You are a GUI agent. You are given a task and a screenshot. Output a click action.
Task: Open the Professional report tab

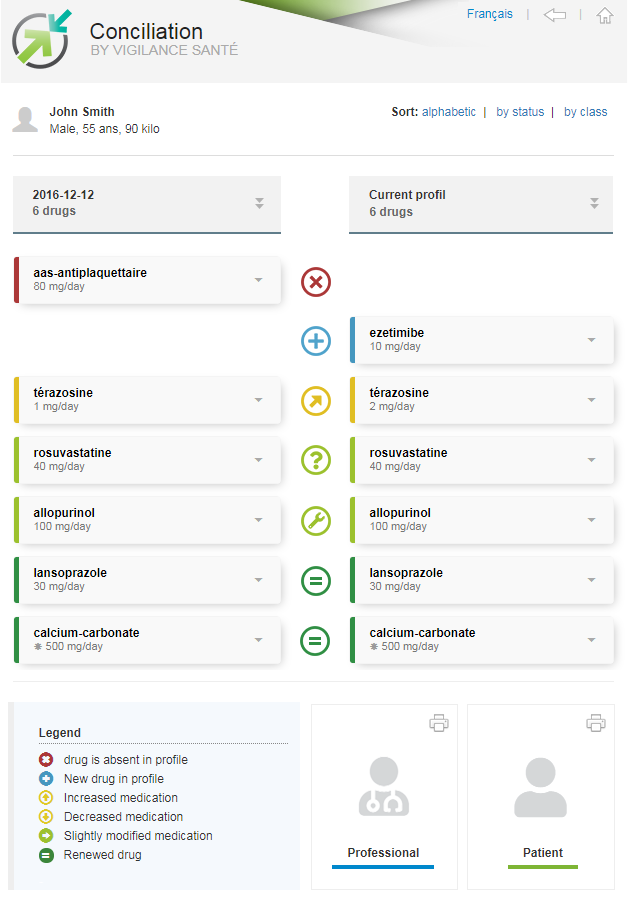click(x=384, y=797)
